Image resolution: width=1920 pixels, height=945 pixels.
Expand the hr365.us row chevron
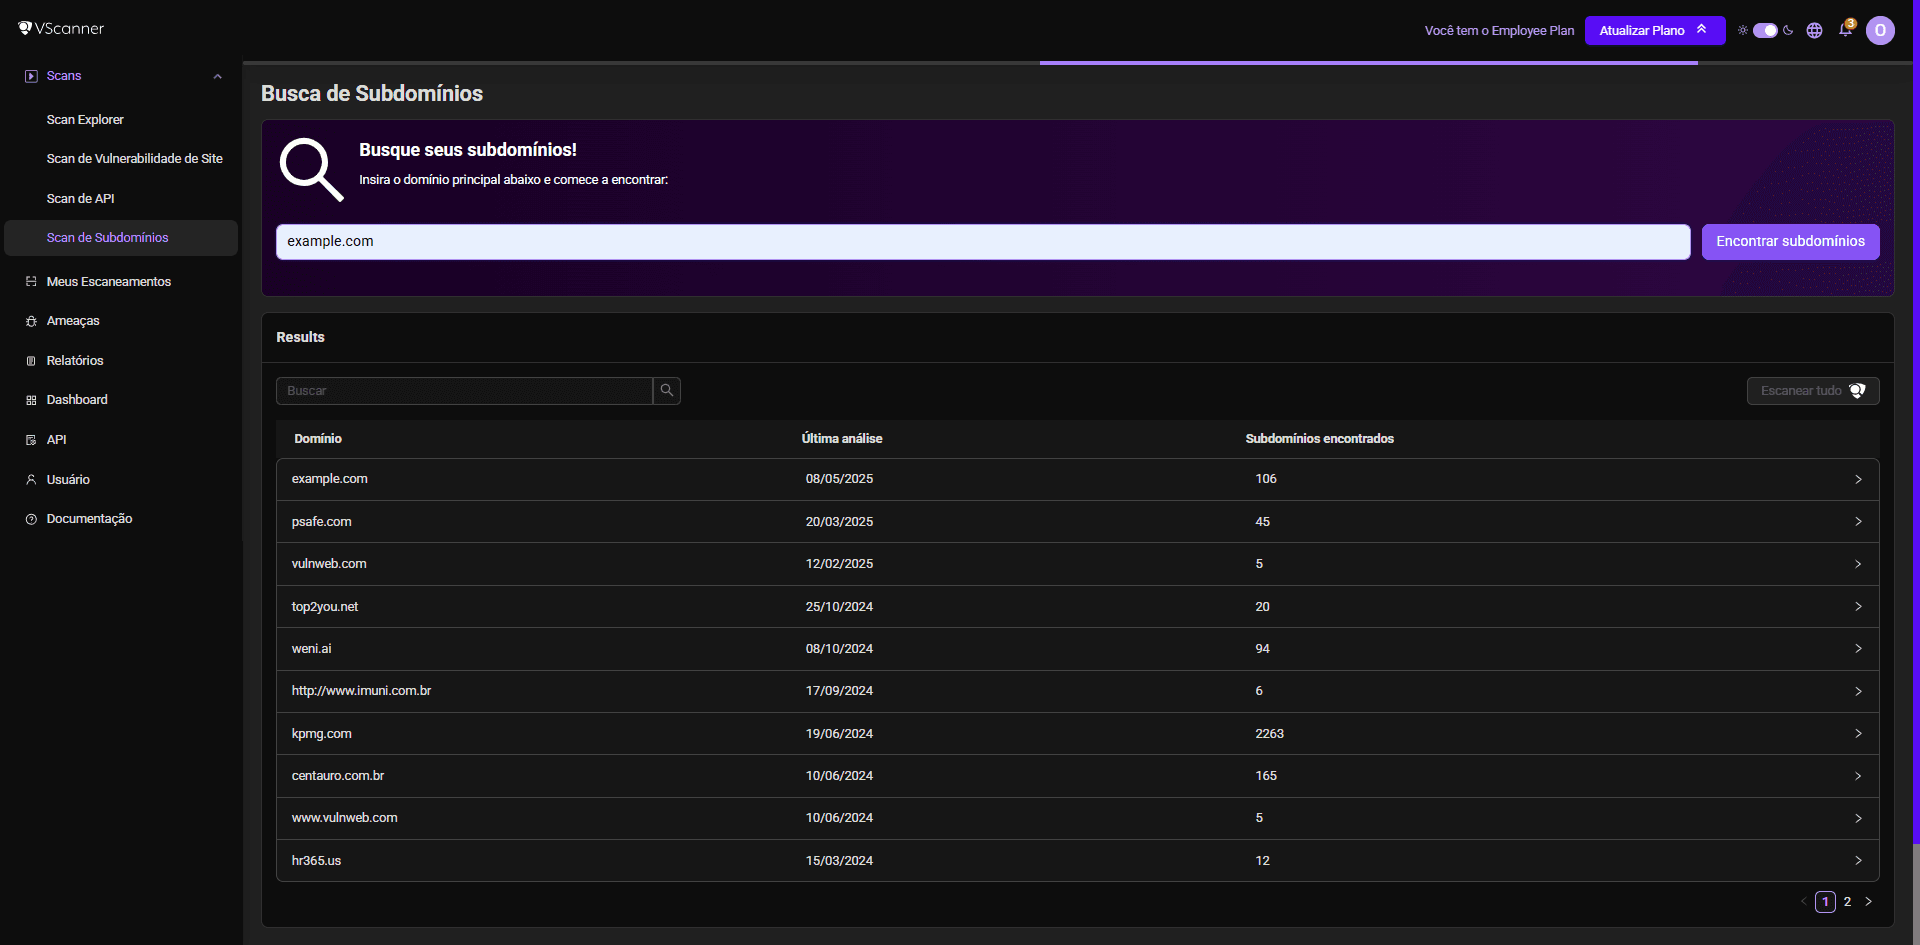click(x=1858, y=861)
